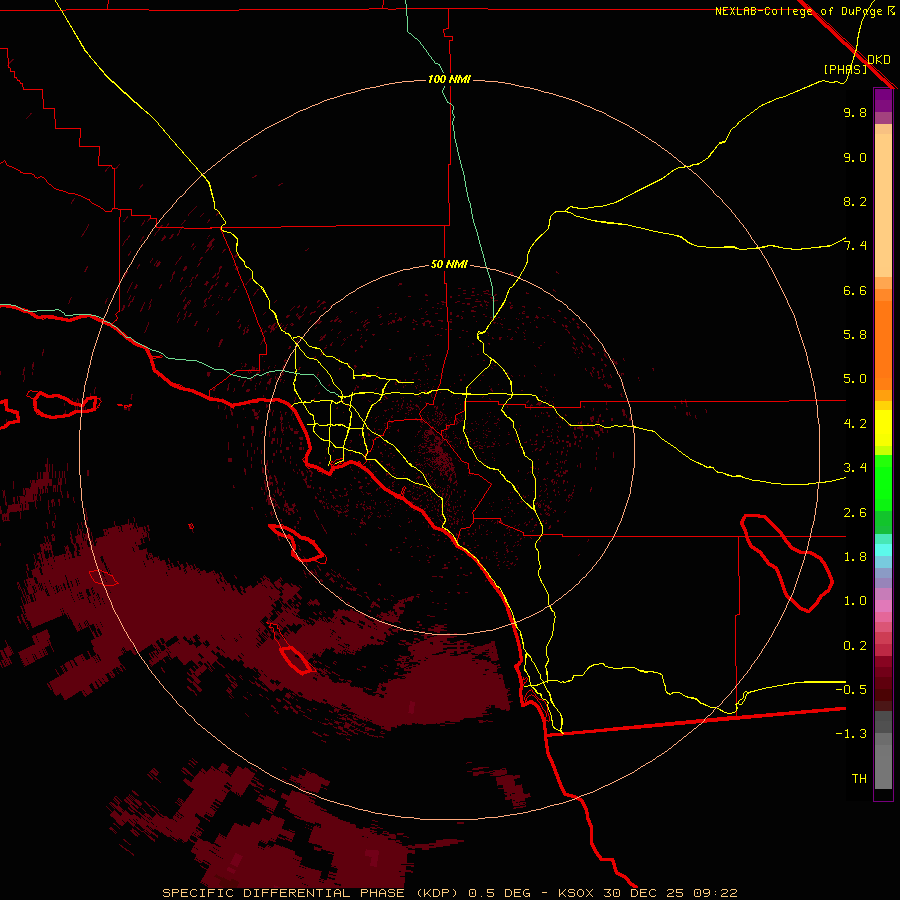900x900 pixels.
Task: Click the [PHAS] units label
Action: point(845,69)
